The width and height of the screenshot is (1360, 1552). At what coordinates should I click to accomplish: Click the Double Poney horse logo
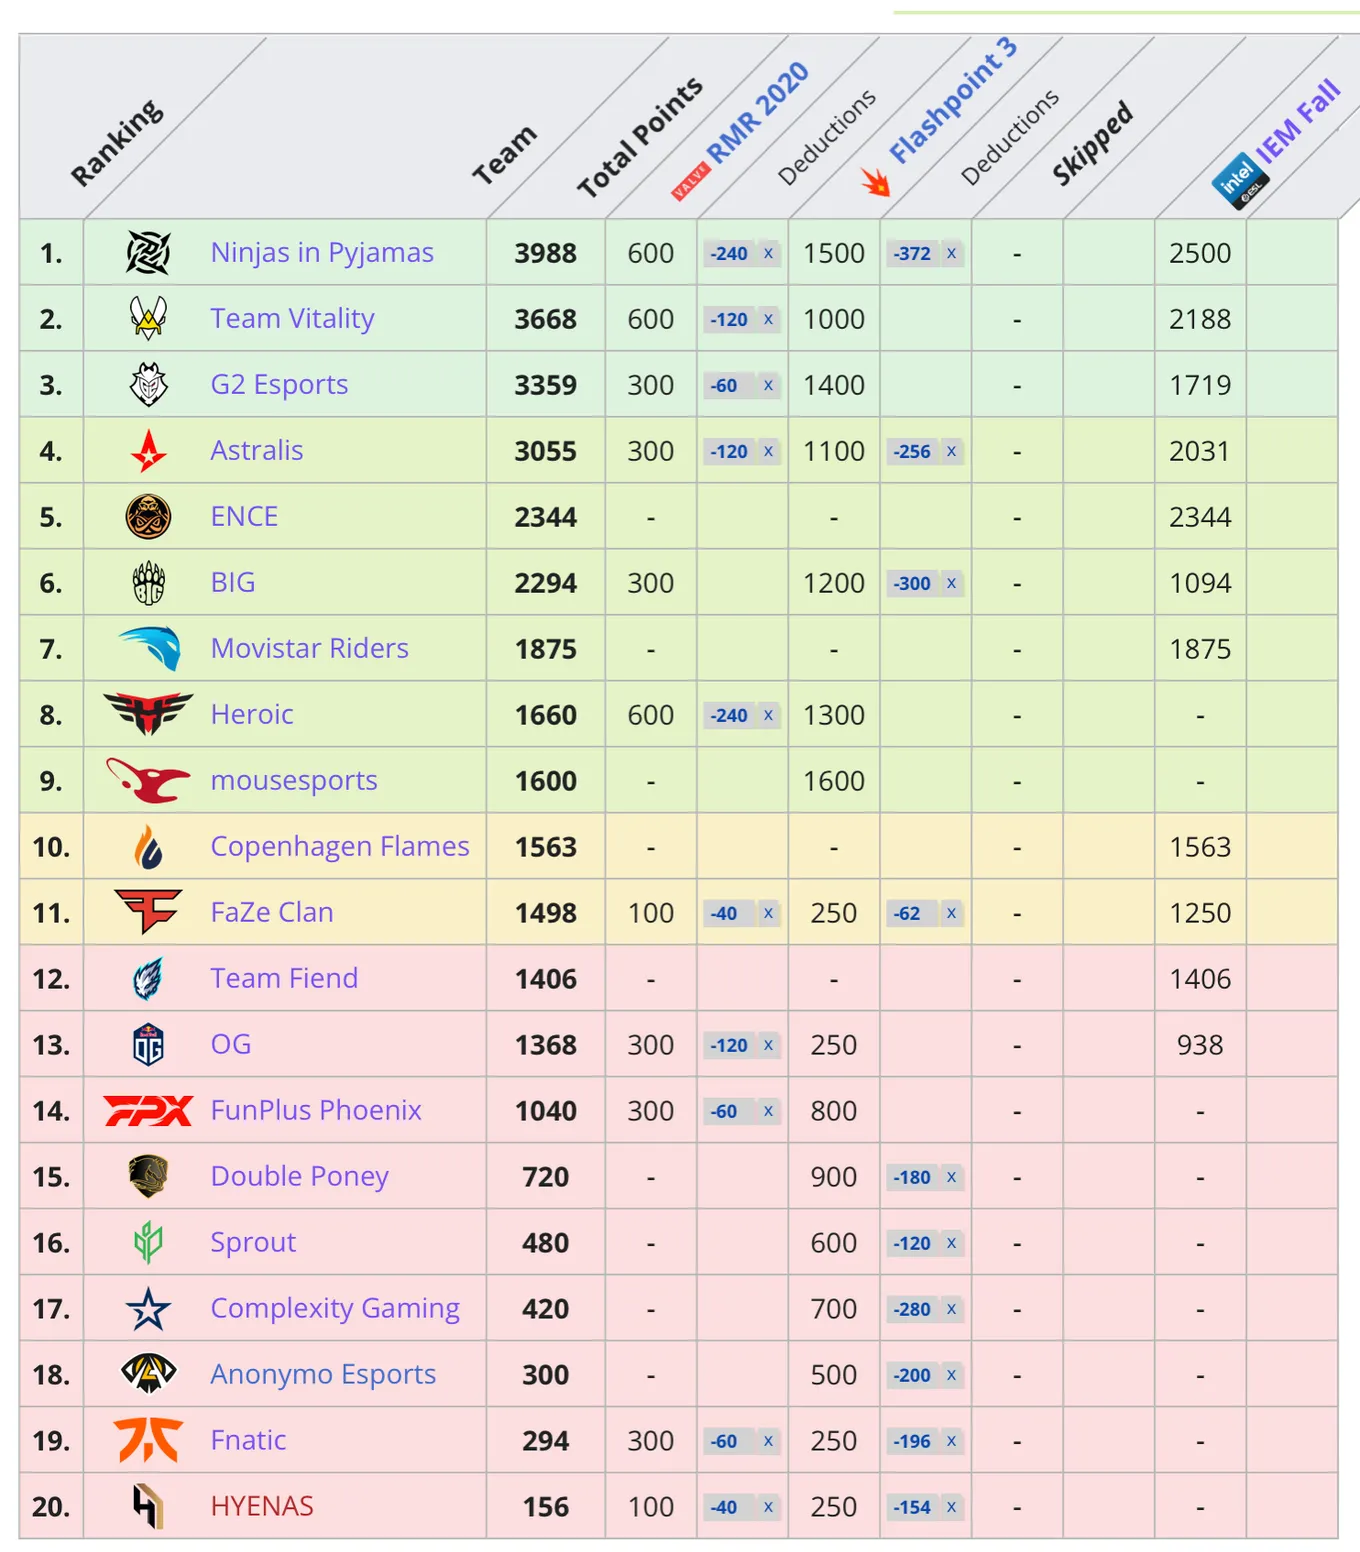[148, 1177]
